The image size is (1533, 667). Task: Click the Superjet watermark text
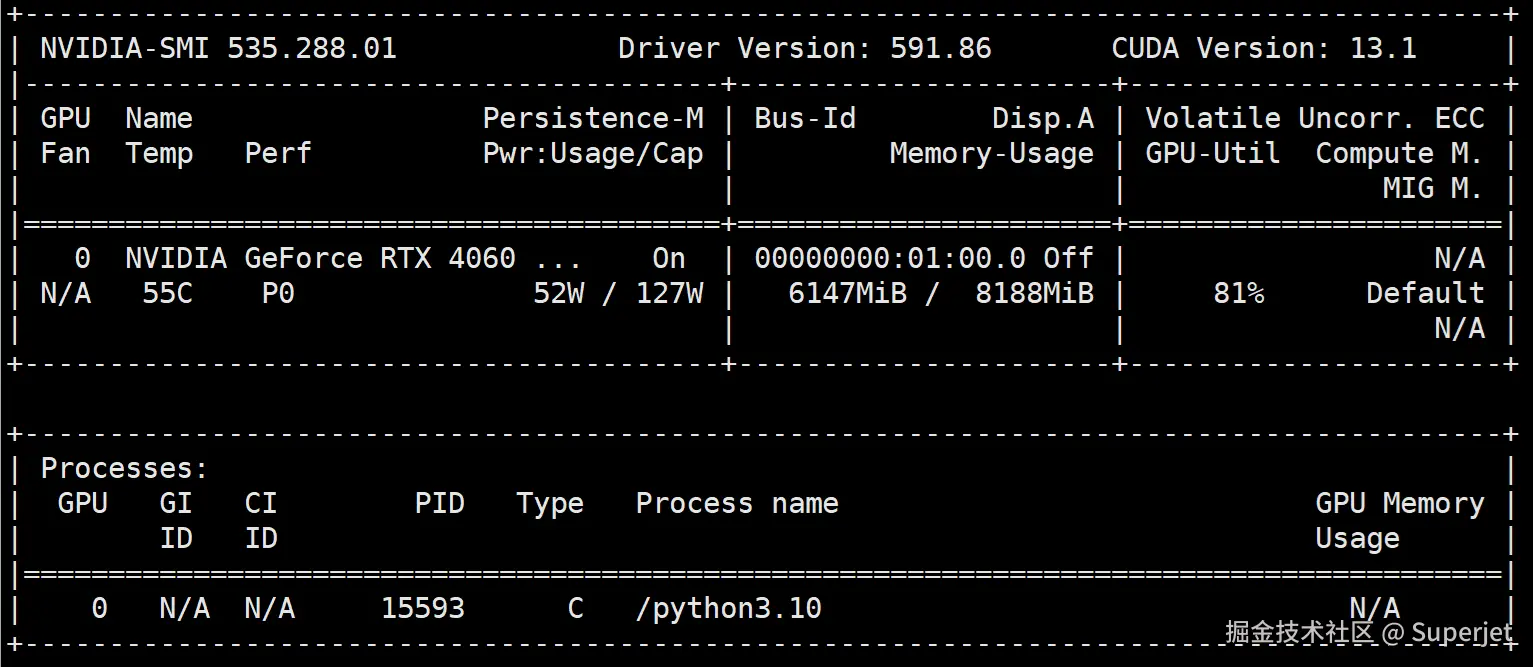click(1461, 632)
